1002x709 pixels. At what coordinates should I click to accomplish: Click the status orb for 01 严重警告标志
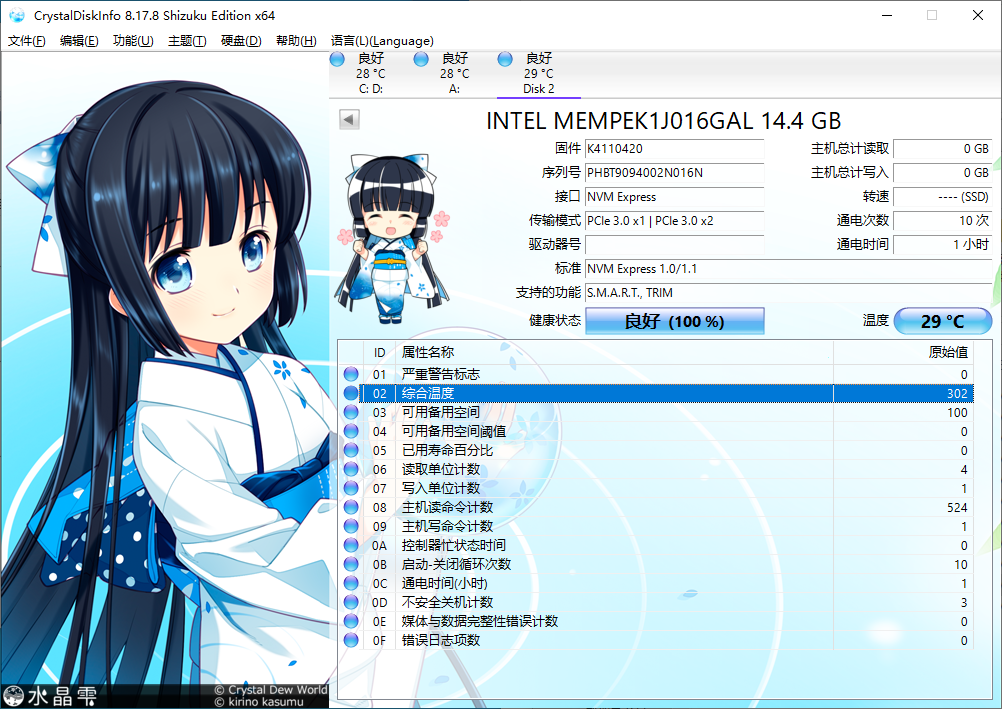click(x=351, y=374)
